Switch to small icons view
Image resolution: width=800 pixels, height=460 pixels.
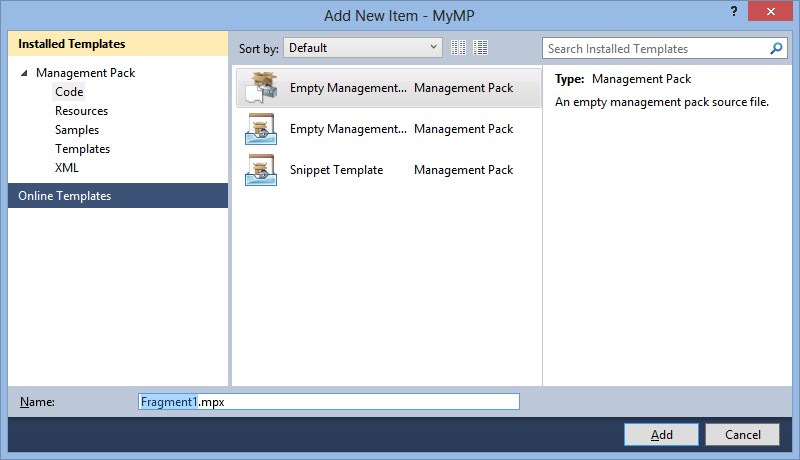[458, 47]
